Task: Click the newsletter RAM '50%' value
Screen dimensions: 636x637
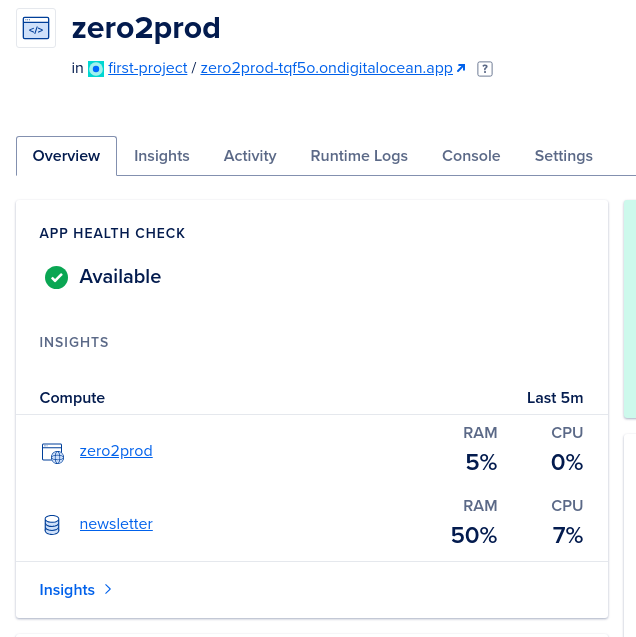Action: coord(474,535)
